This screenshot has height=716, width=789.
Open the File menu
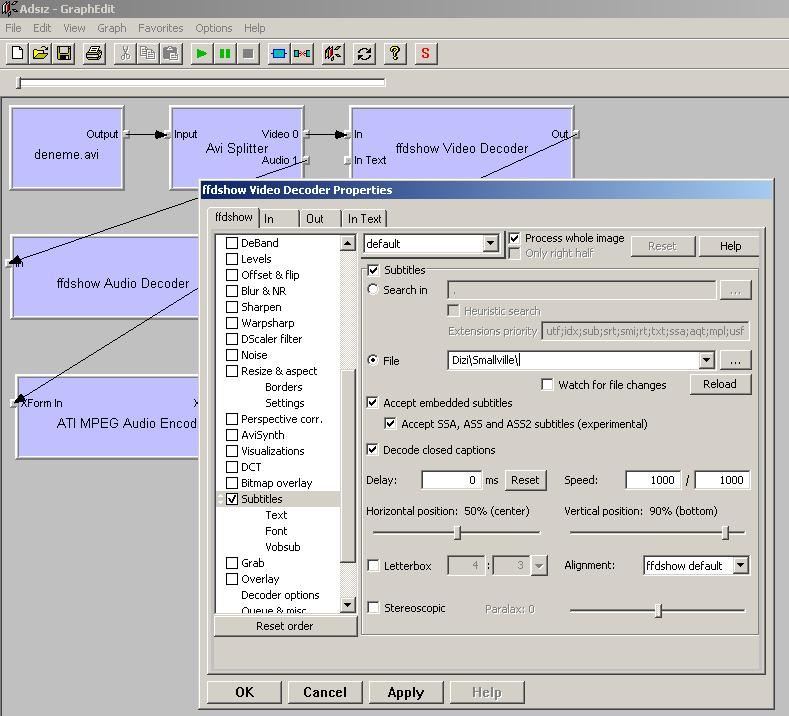coord(13,28)
